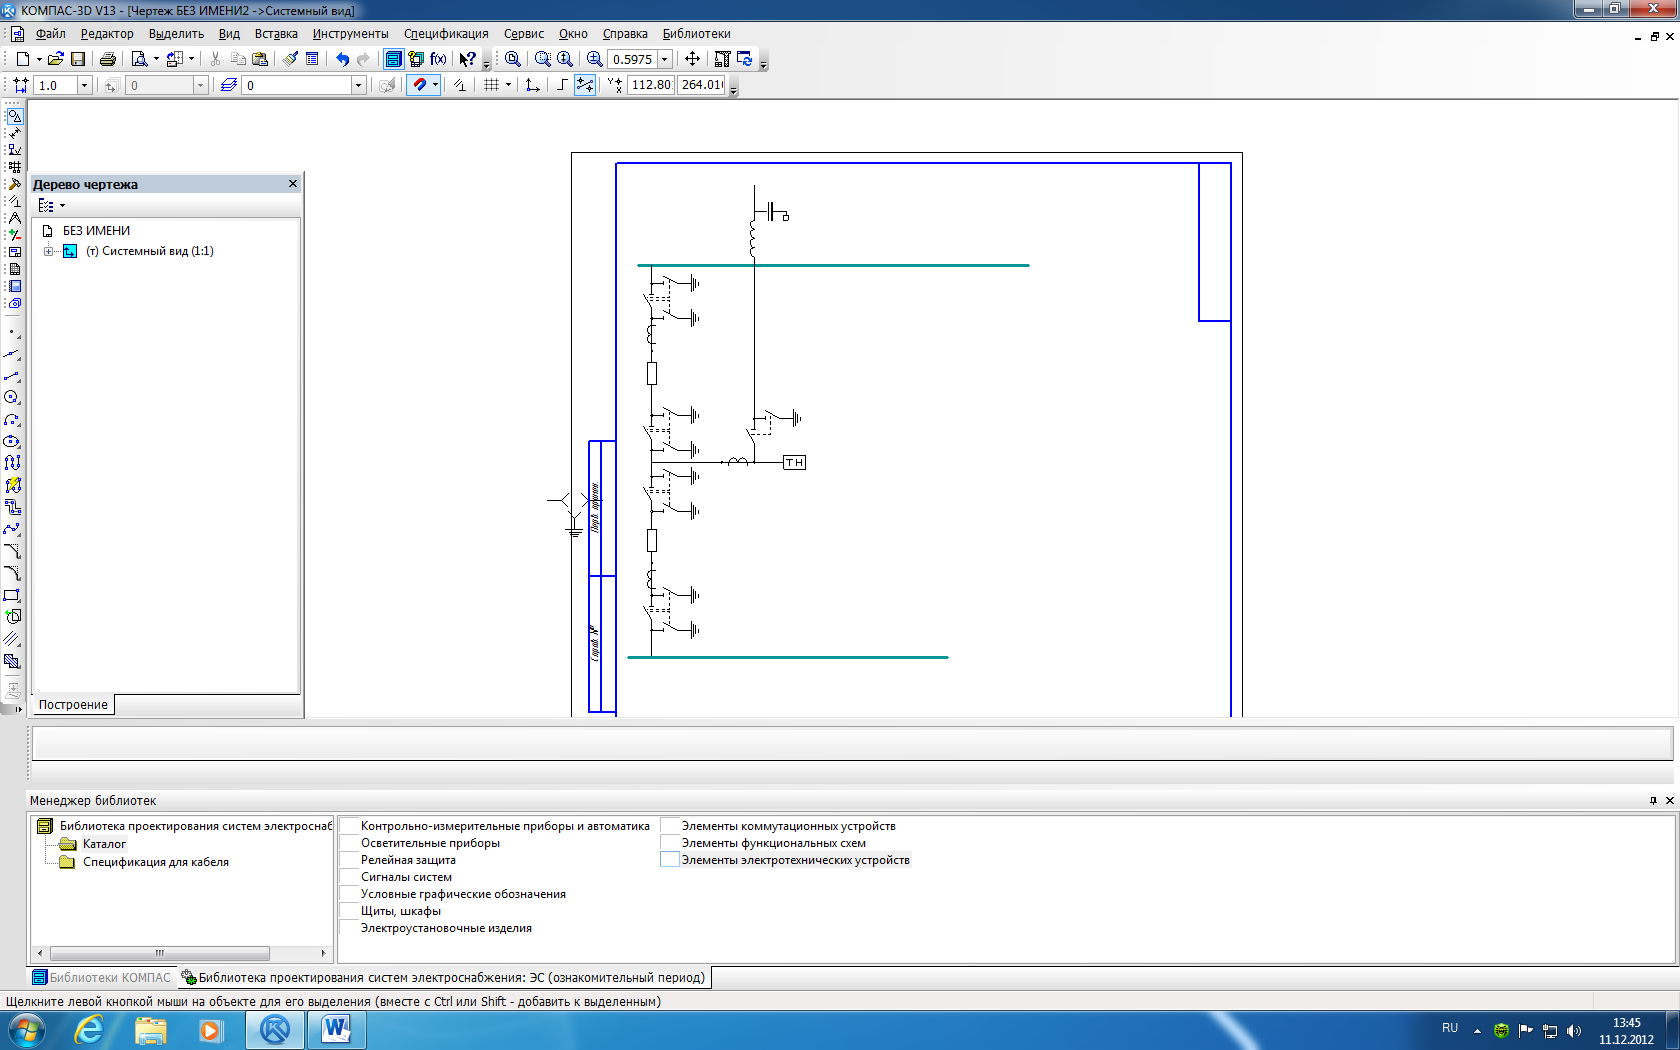Select Спецификация для кабеля folder
Screen dimensions: 1680x1050
coord(155,862)
